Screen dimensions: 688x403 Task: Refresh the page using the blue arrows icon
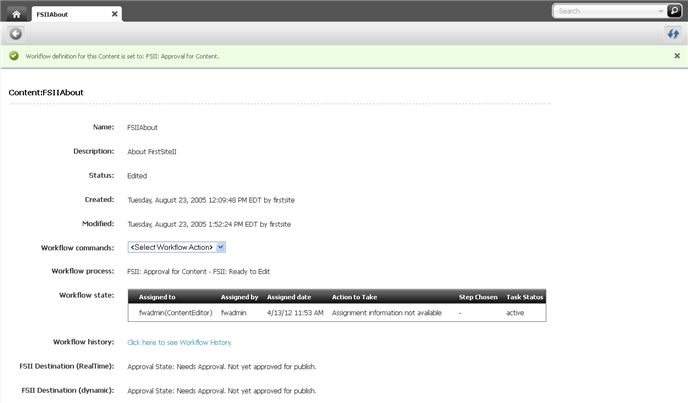point(673,34)
